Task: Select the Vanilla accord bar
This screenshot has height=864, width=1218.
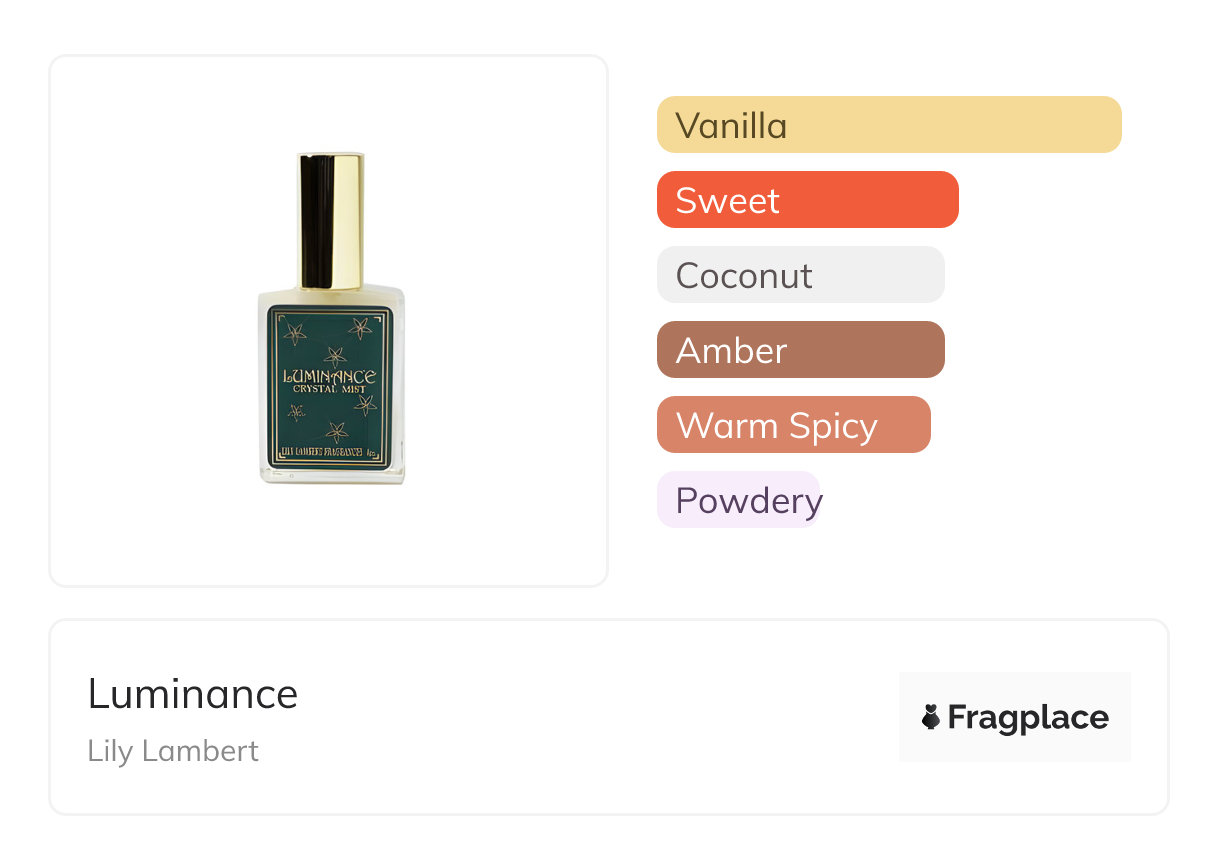Action: click(x=888, y=125)
